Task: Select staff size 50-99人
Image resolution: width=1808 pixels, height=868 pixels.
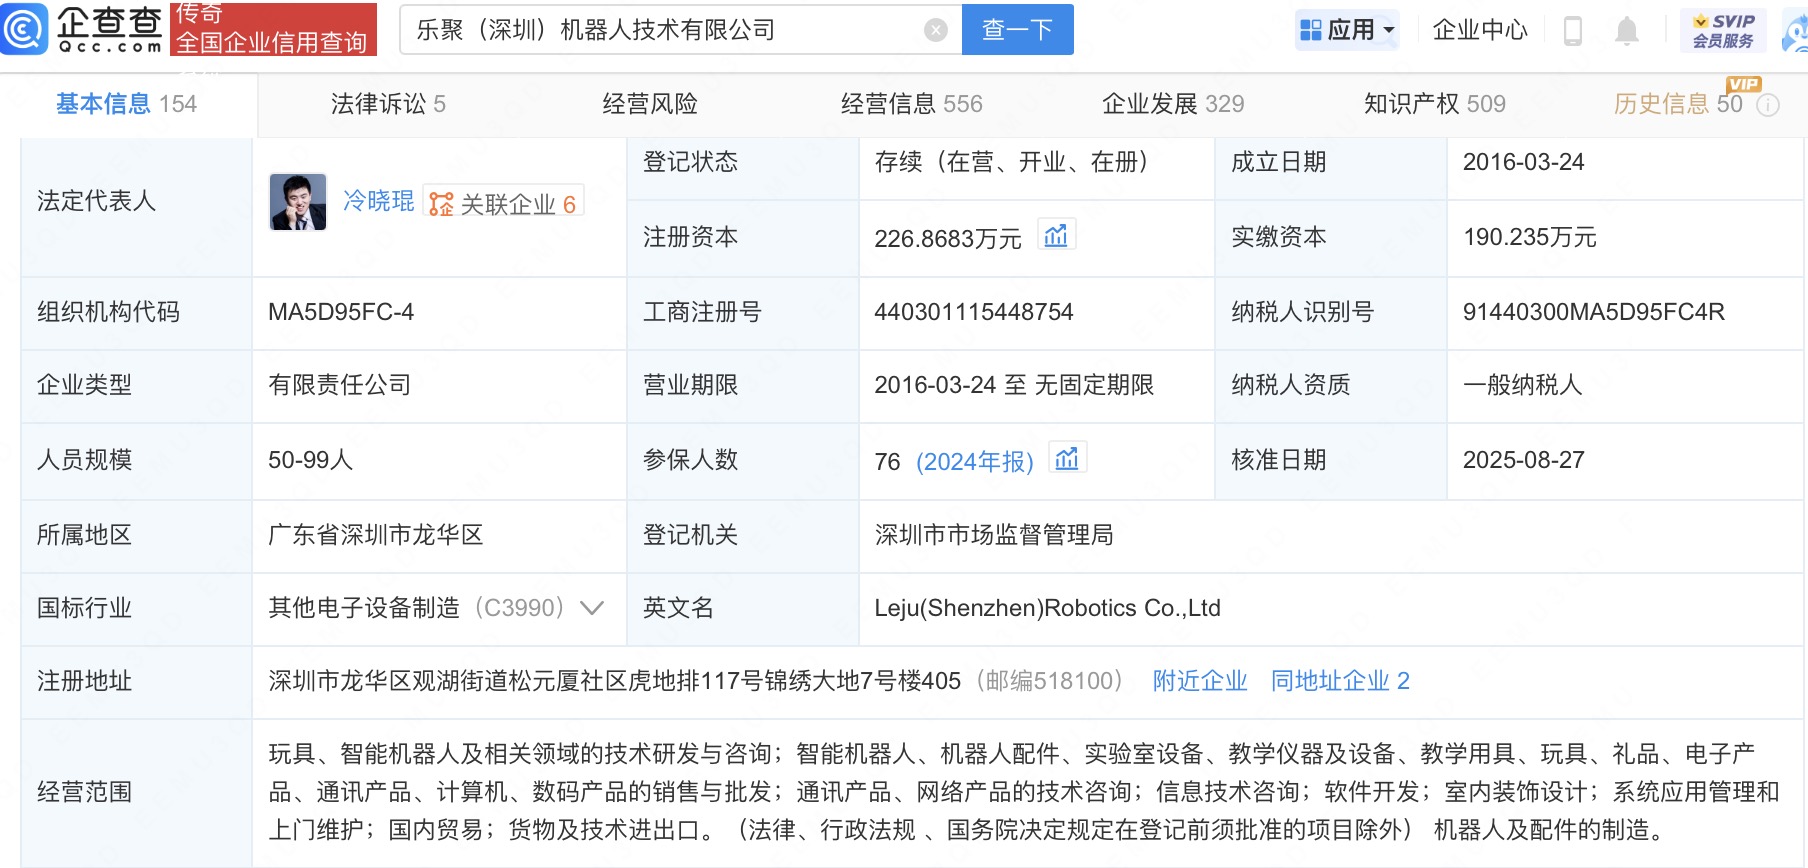Action: pyautogui.click(x=310, y=460)
